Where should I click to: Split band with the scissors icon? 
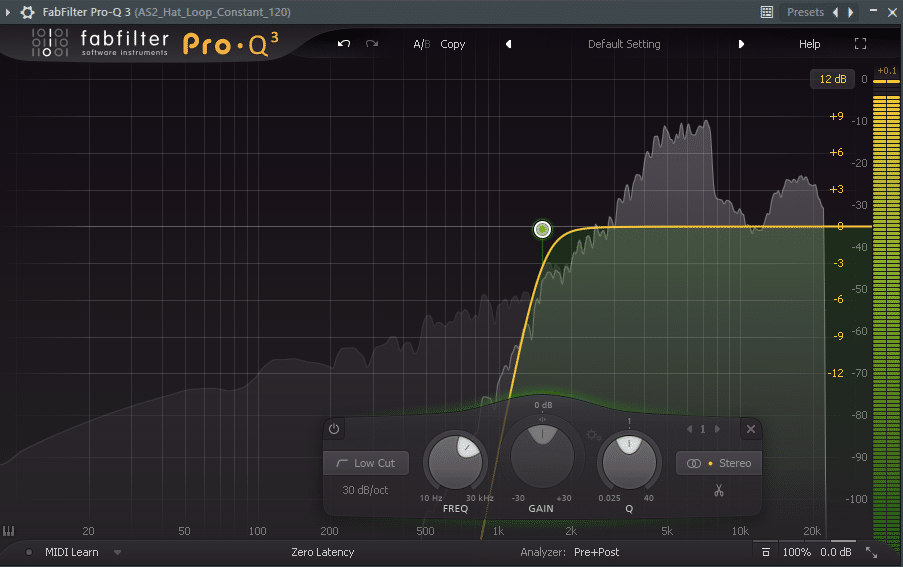click(719, 490)
